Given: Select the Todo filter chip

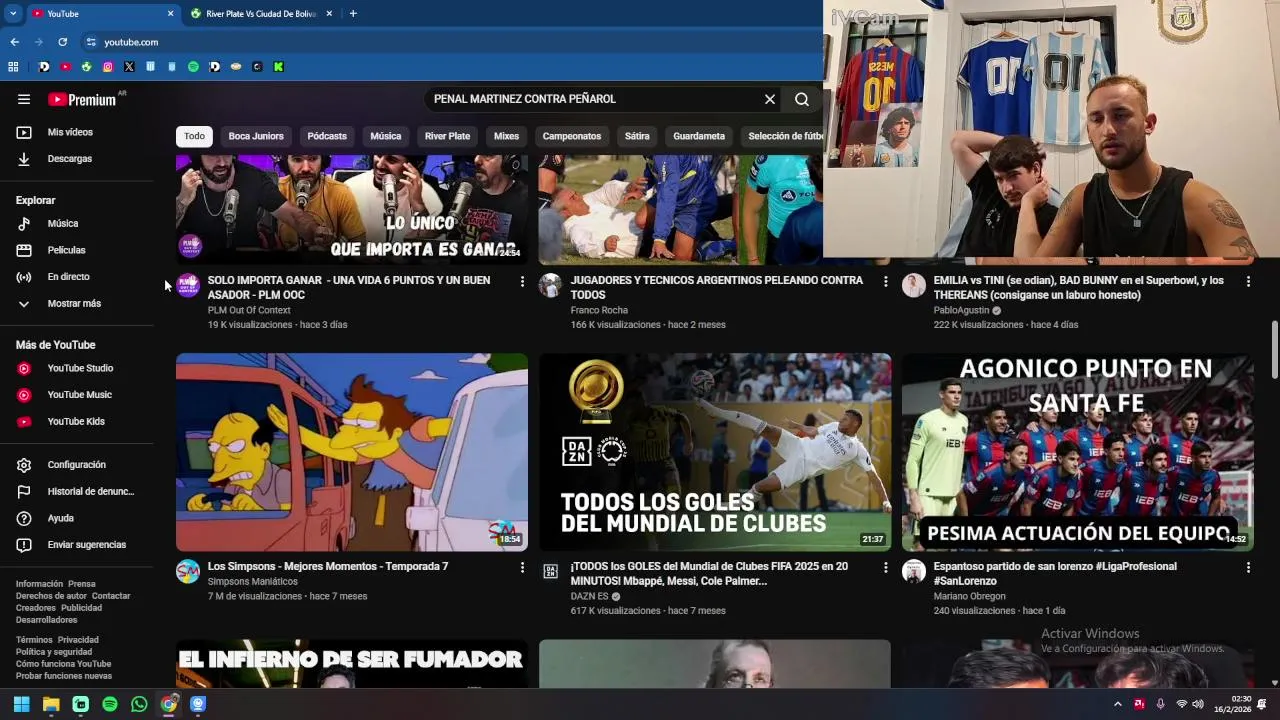Looking at the screenshot, I should [x=194, y=136].
